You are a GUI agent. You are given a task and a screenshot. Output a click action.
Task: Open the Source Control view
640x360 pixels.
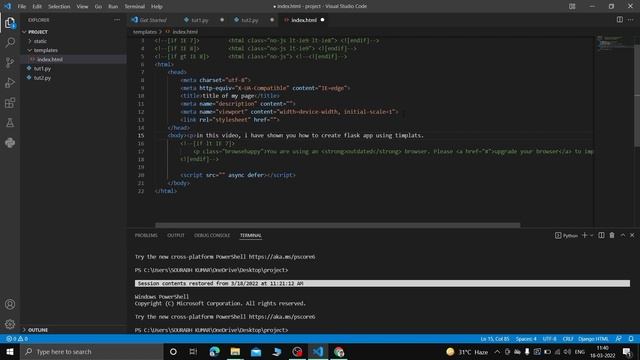tap(10, 62)
